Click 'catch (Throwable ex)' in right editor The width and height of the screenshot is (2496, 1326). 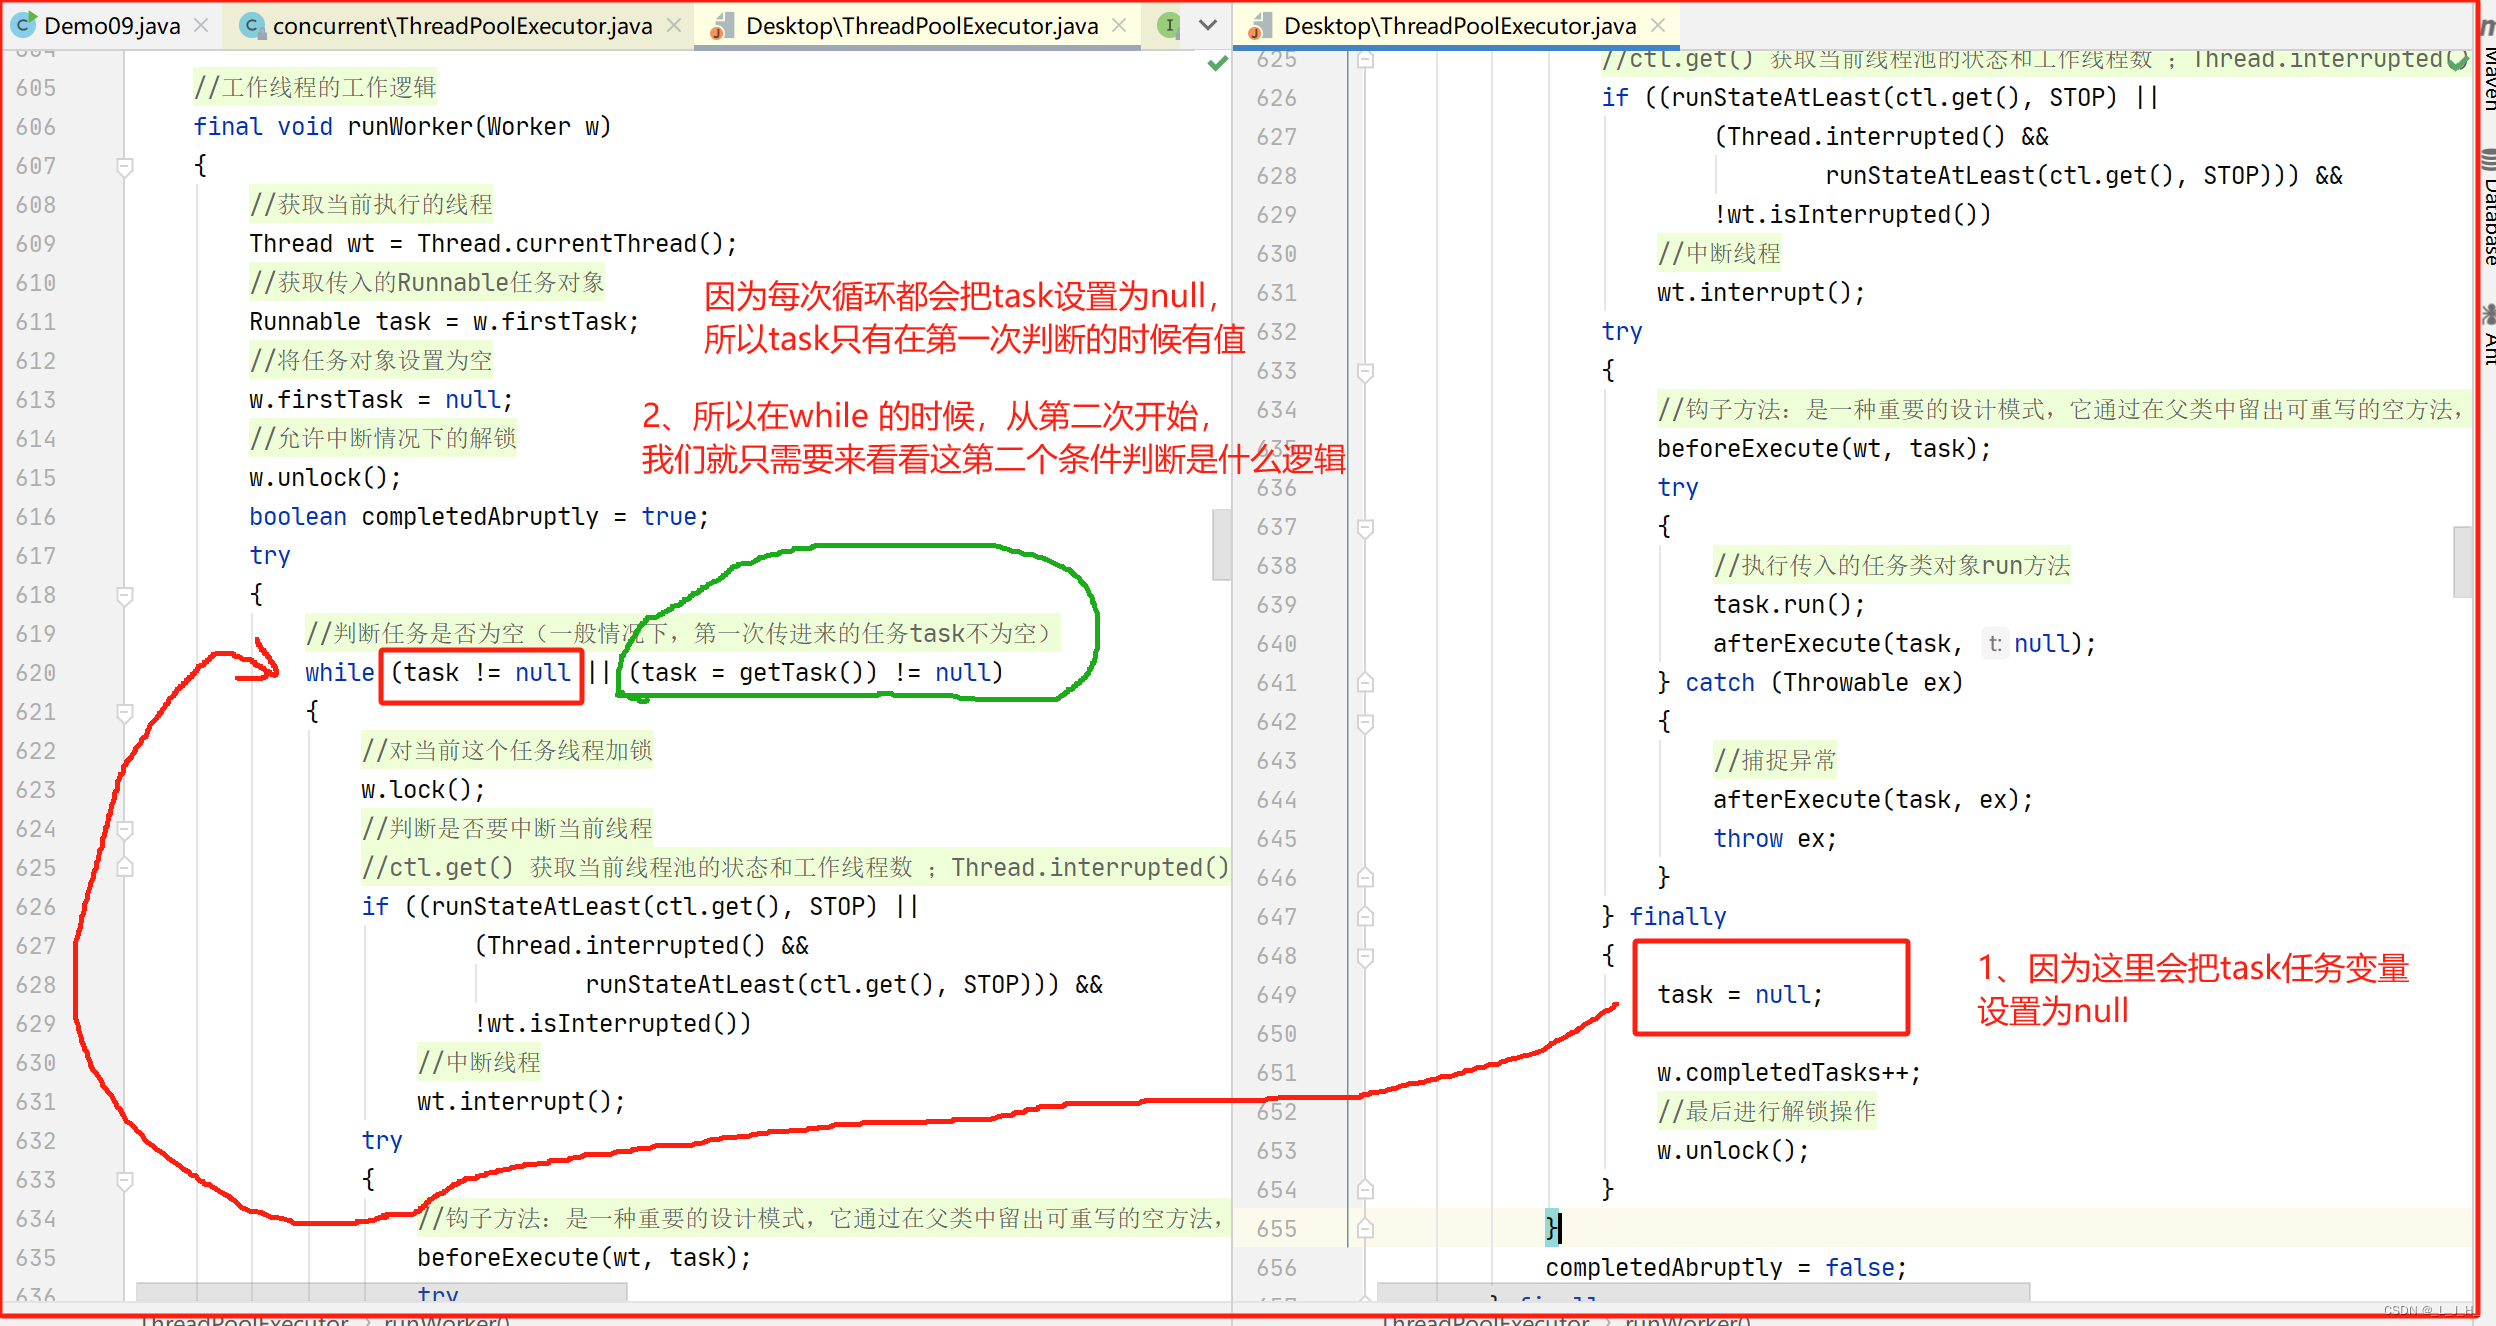(x=1824, y=683)
